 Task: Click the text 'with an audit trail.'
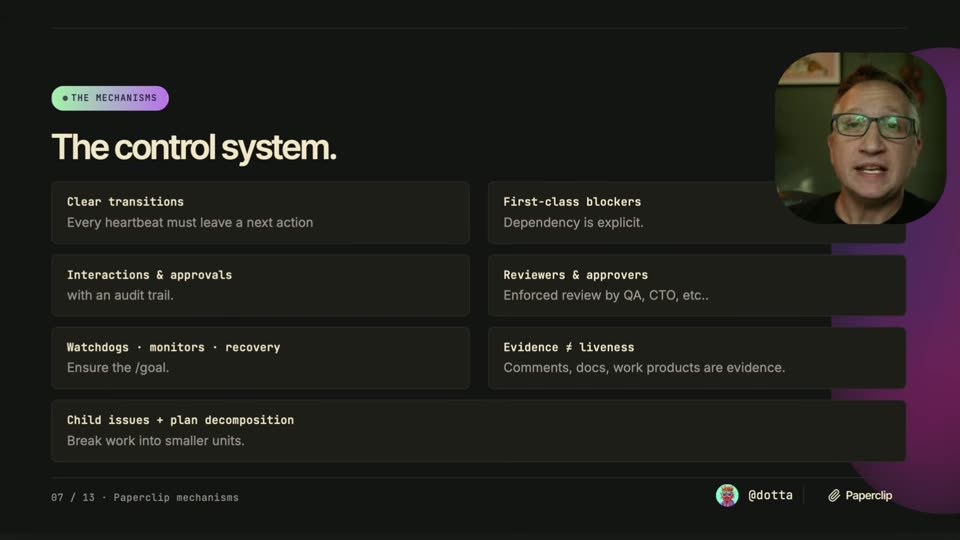[x=120, y=295]
